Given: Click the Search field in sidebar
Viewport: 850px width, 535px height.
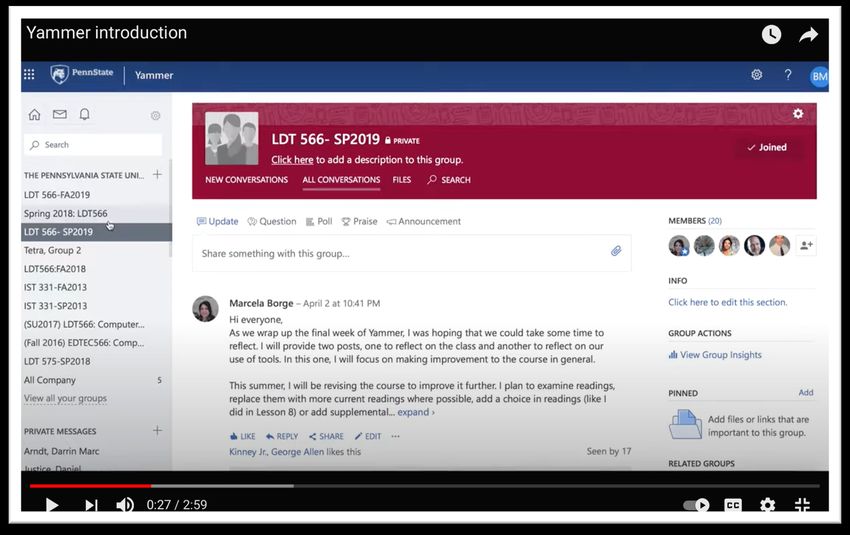Looking at the screenshot, I should (93, 145).
